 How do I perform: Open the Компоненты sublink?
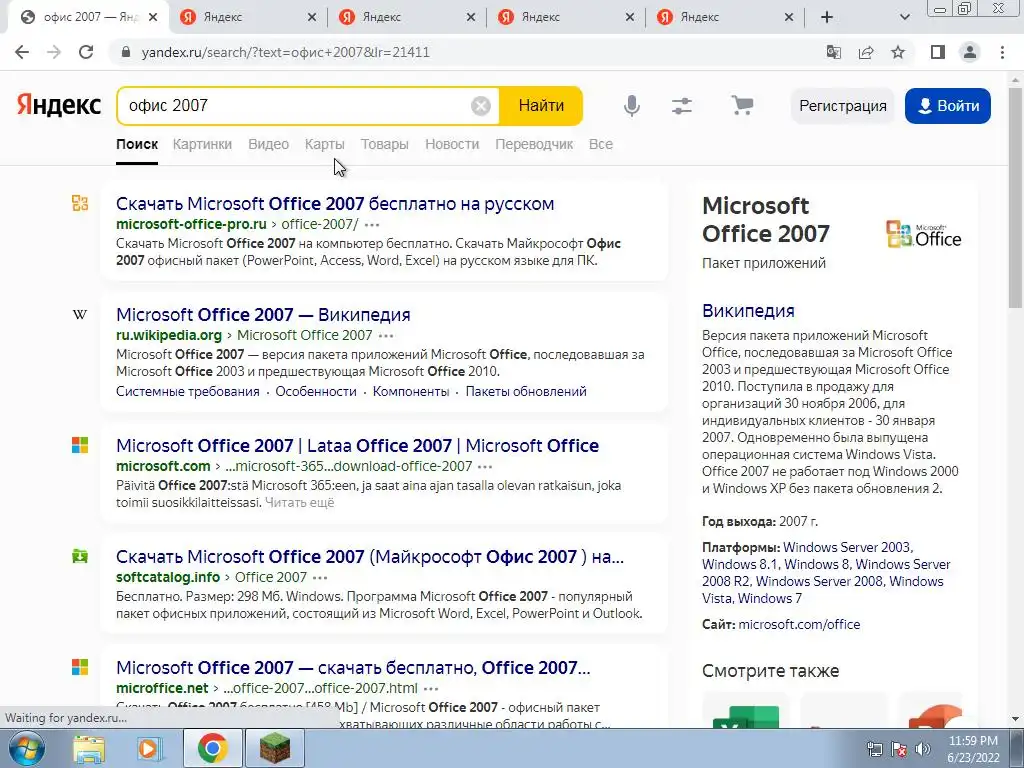tap(411, 392)
